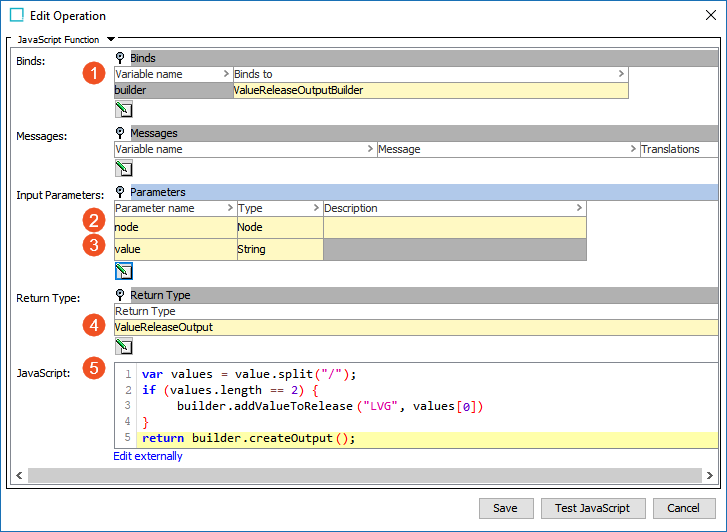Expand the 'Parameter name' column header arrow
Screen dimensions: 727x532
point(229,208)
